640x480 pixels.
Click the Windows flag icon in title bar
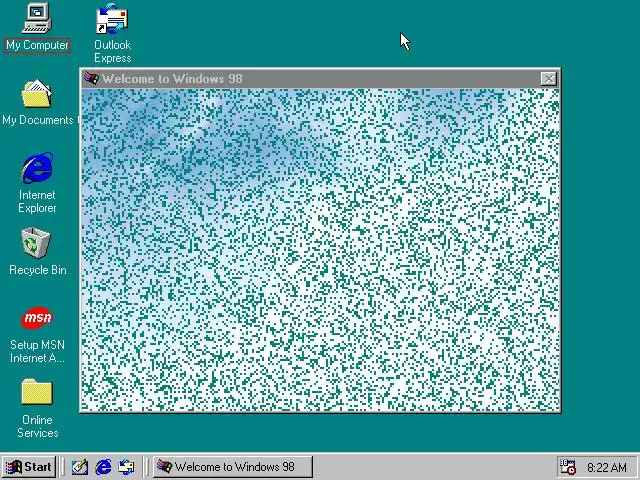tap(91, 78)
